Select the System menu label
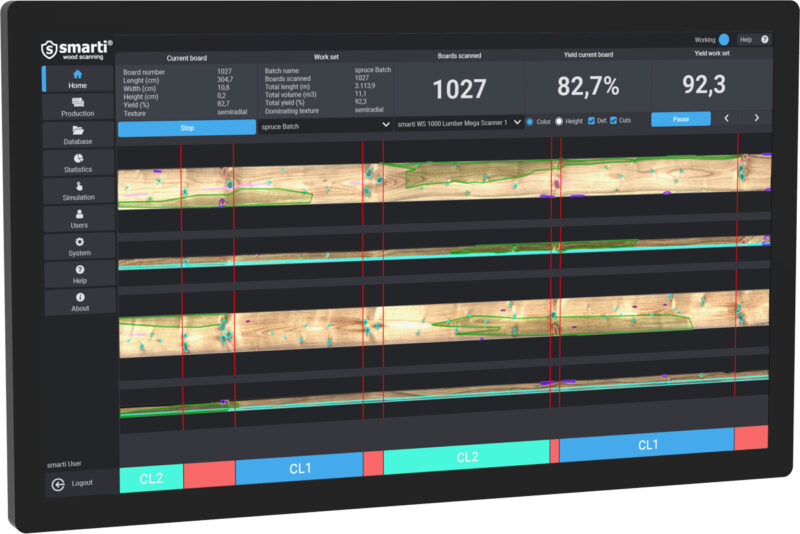This screenshot has height=534, width=800. pos(80,253)
